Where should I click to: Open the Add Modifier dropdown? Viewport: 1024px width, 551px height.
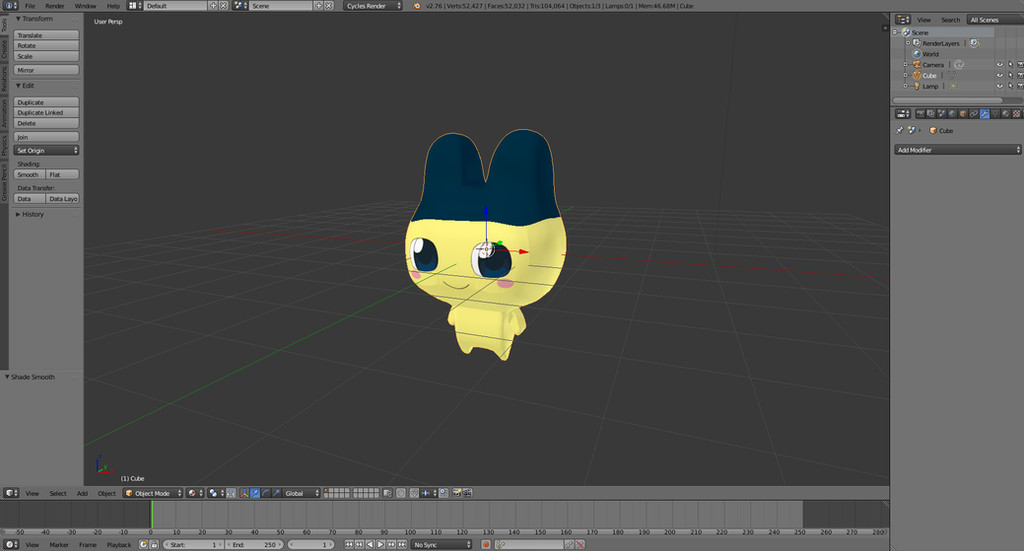[957, 150]
